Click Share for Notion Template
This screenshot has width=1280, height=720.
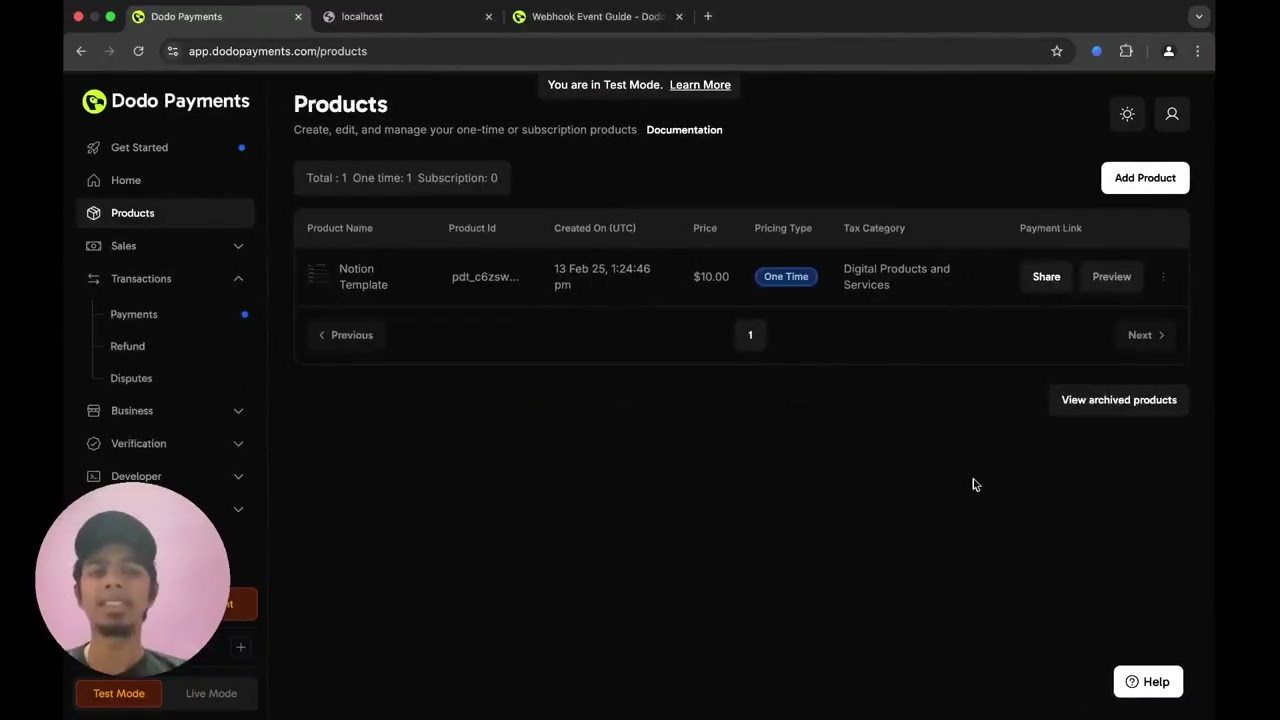(x=1046, y=277)
